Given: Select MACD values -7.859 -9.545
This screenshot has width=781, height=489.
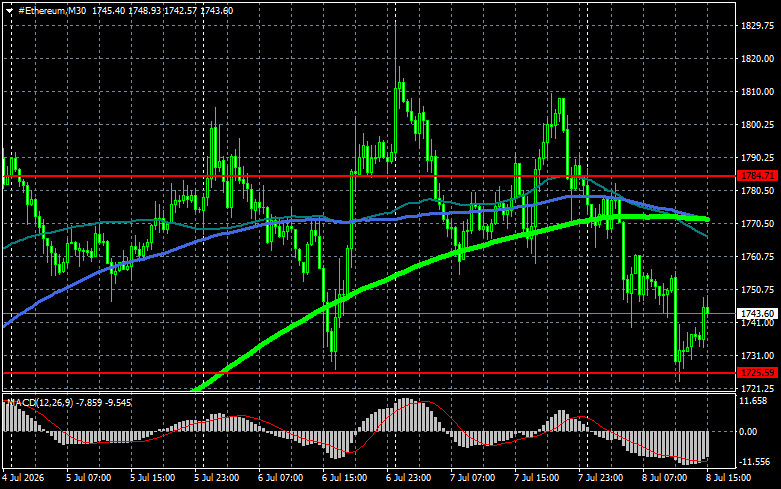Looking at the screenshot, I should 104,402.
